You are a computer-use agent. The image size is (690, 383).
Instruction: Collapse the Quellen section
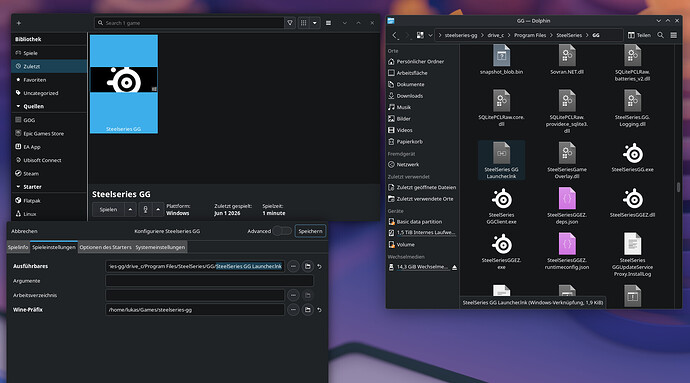(x=18, y=107)
